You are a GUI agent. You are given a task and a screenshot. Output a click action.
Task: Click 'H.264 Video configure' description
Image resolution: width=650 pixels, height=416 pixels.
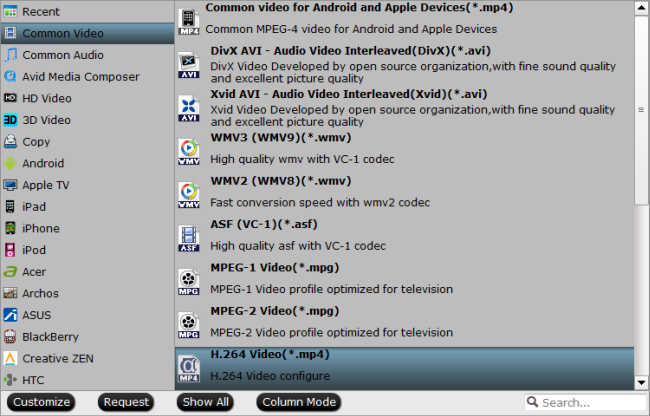coord(270,376)
